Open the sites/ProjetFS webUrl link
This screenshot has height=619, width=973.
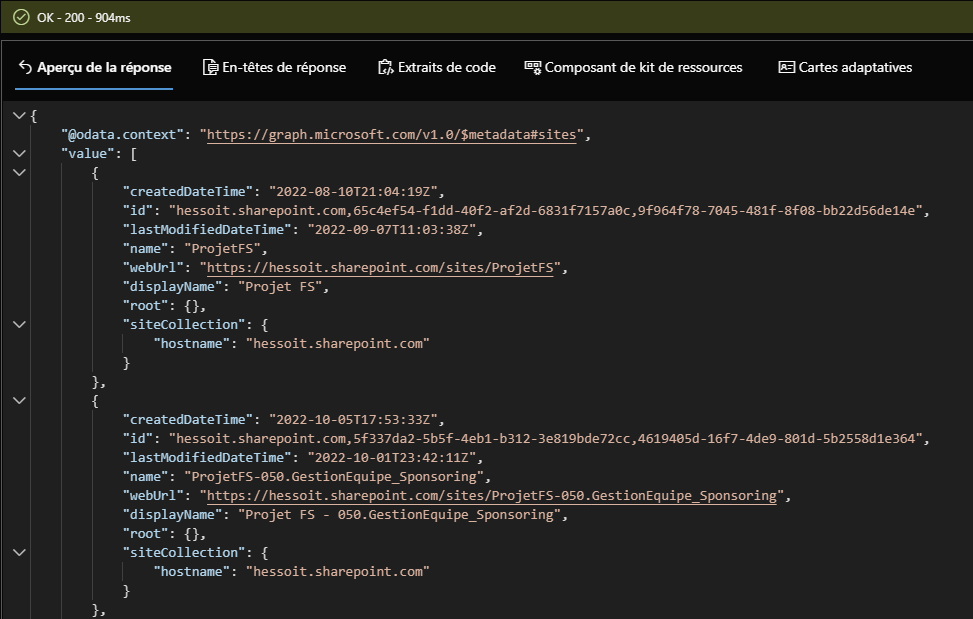(x=380, y=267)
